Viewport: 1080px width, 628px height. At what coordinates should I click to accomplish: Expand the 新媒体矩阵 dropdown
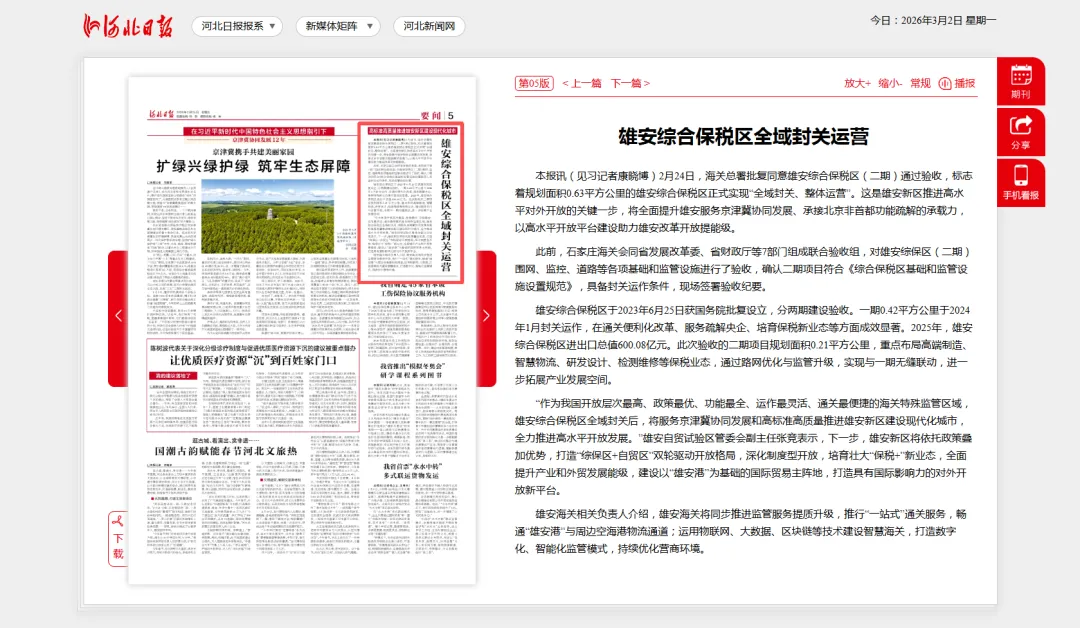click(338, 26)
